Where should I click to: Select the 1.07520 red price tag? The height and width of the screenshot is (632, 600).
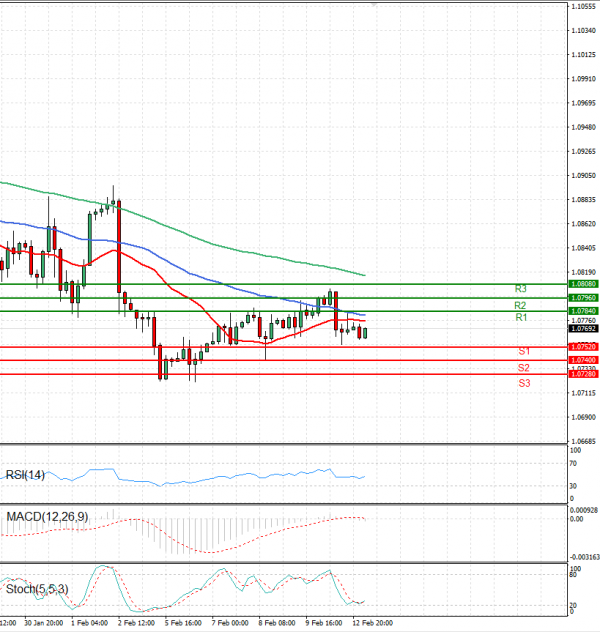tap(583, 347)
